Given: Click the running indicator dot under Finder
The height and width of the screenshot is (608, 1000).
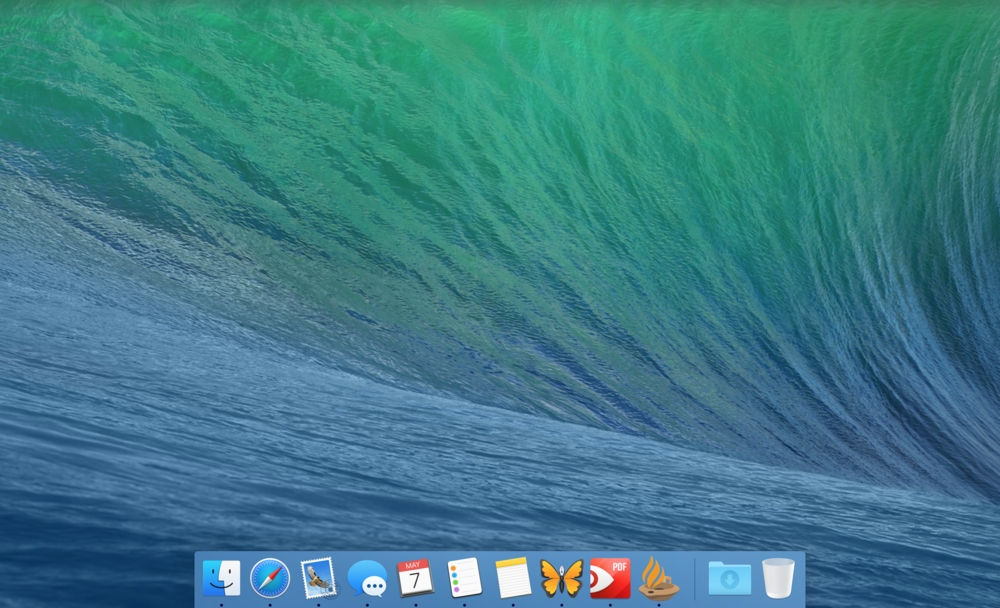Looking at the screenshot, I should coord(221,605).
